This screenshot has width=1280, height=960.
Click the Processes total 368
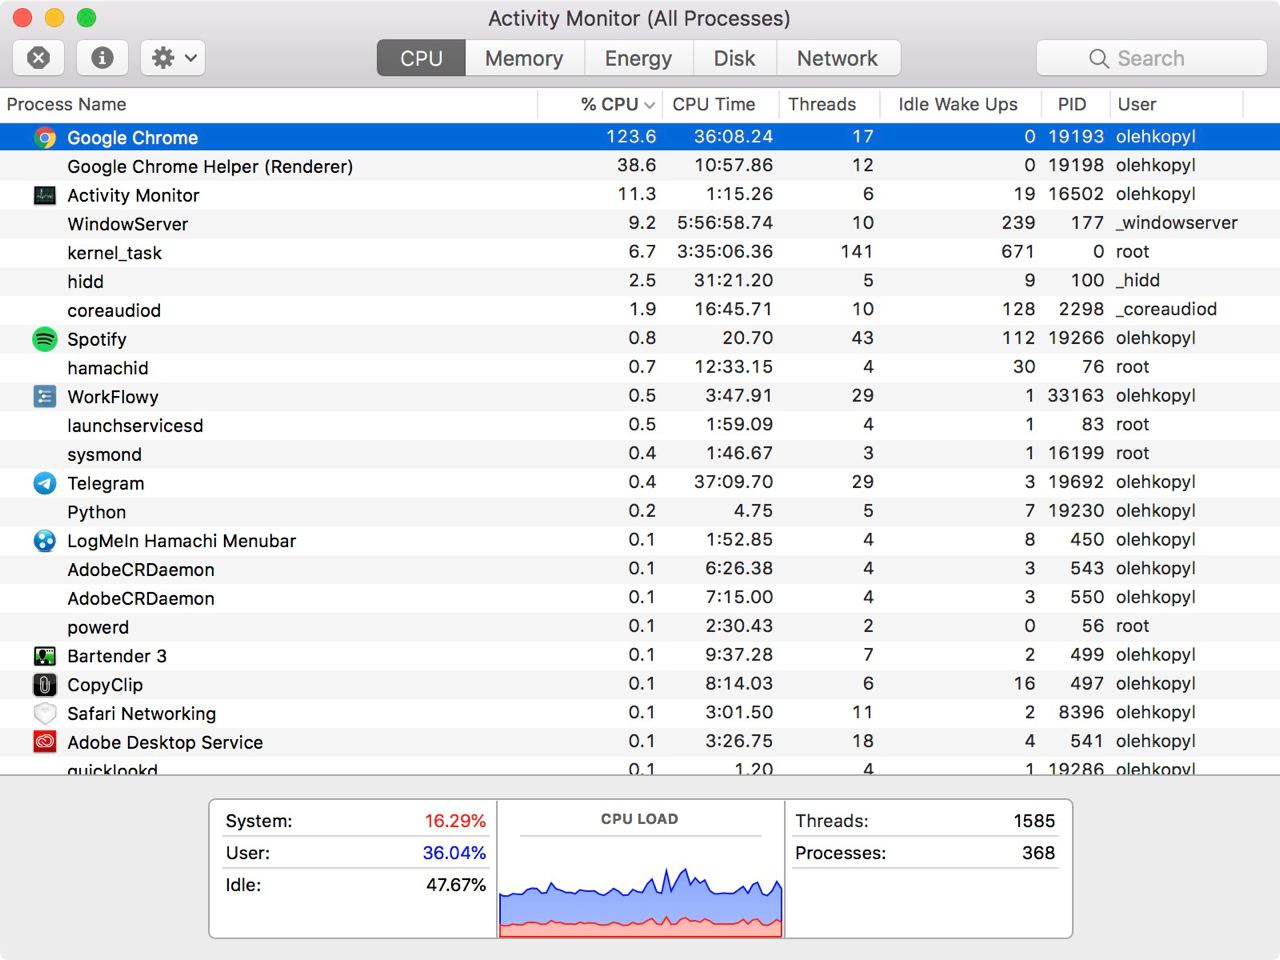click(x=1038, y=853)
